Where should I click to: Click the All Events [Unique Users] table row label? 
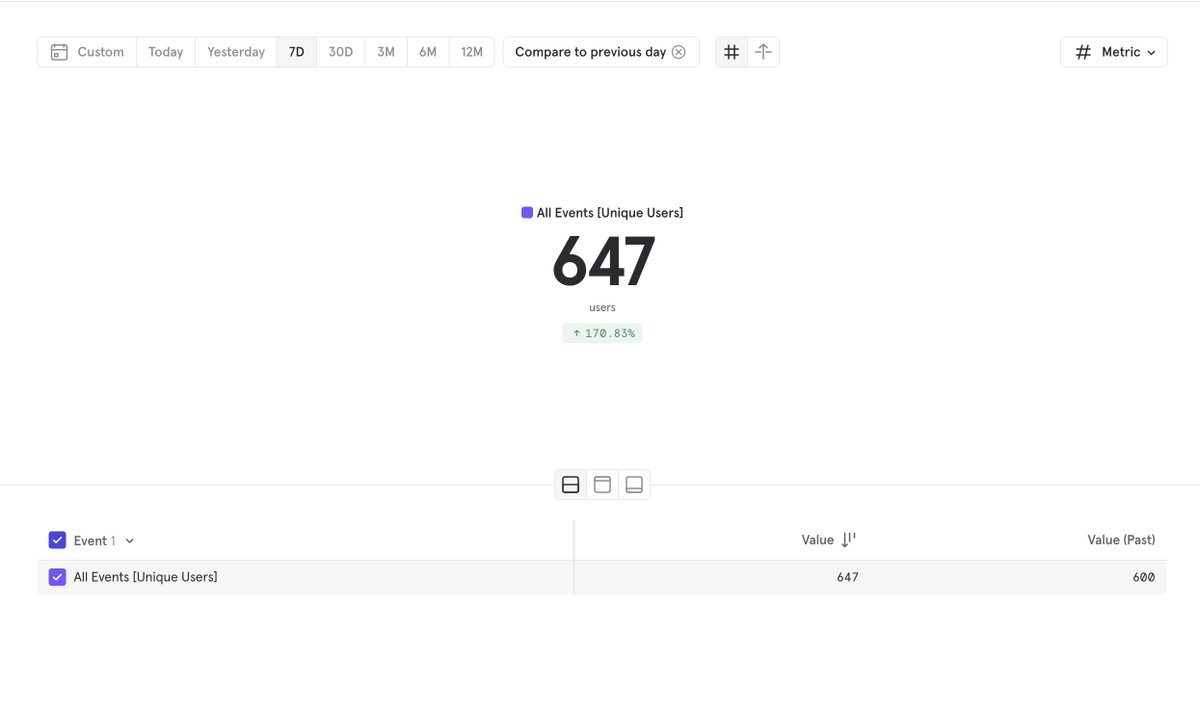pyautogui.click(x=145, y=577)
